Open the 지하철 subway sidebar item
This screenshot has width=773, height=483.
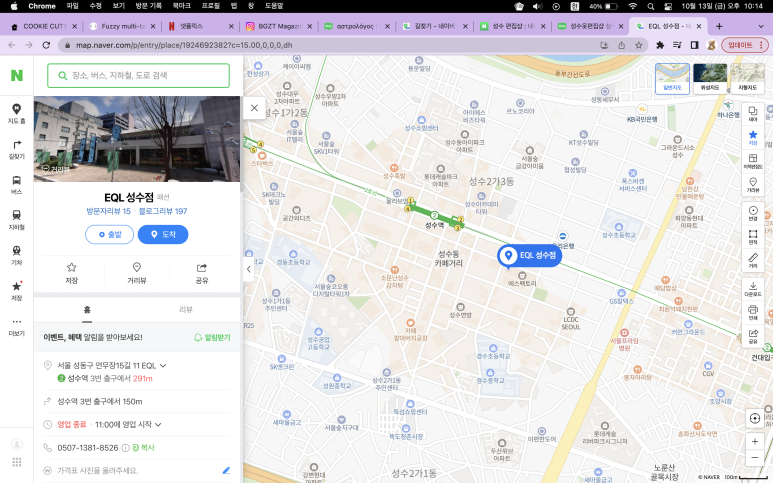coord(16,220)
